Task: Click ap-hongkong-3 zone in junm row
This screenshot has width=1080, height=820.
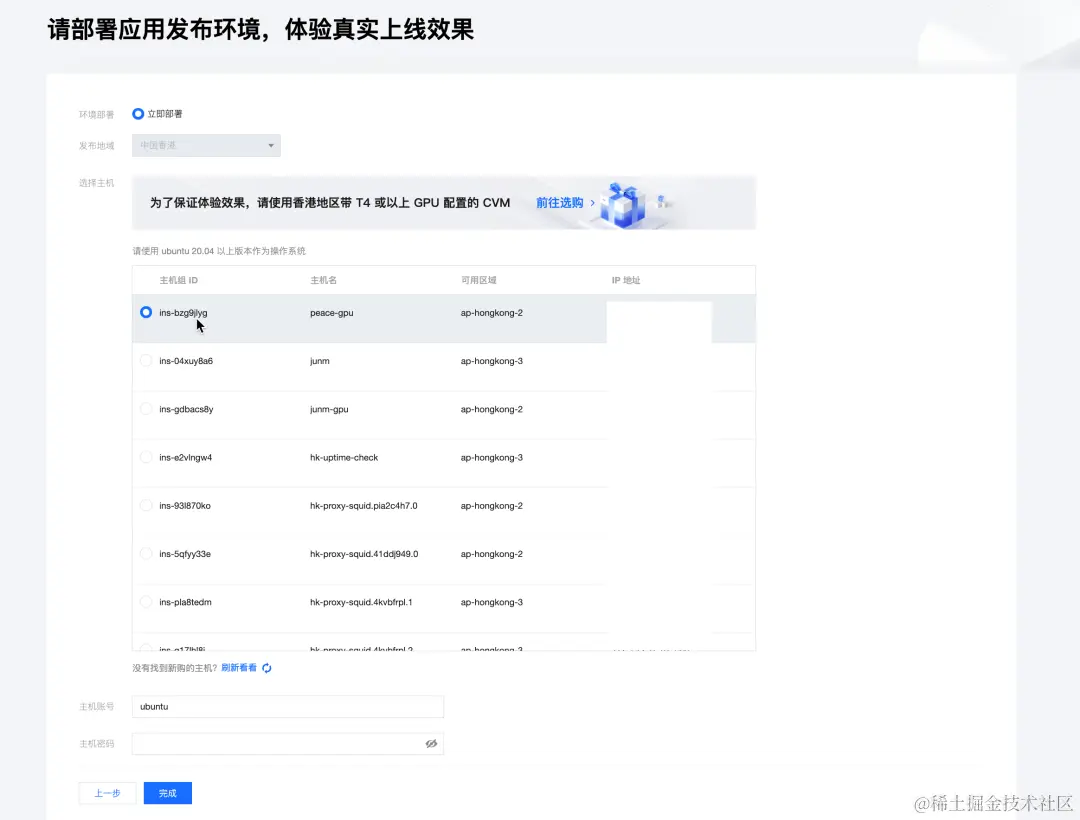Action: point(492,361)
